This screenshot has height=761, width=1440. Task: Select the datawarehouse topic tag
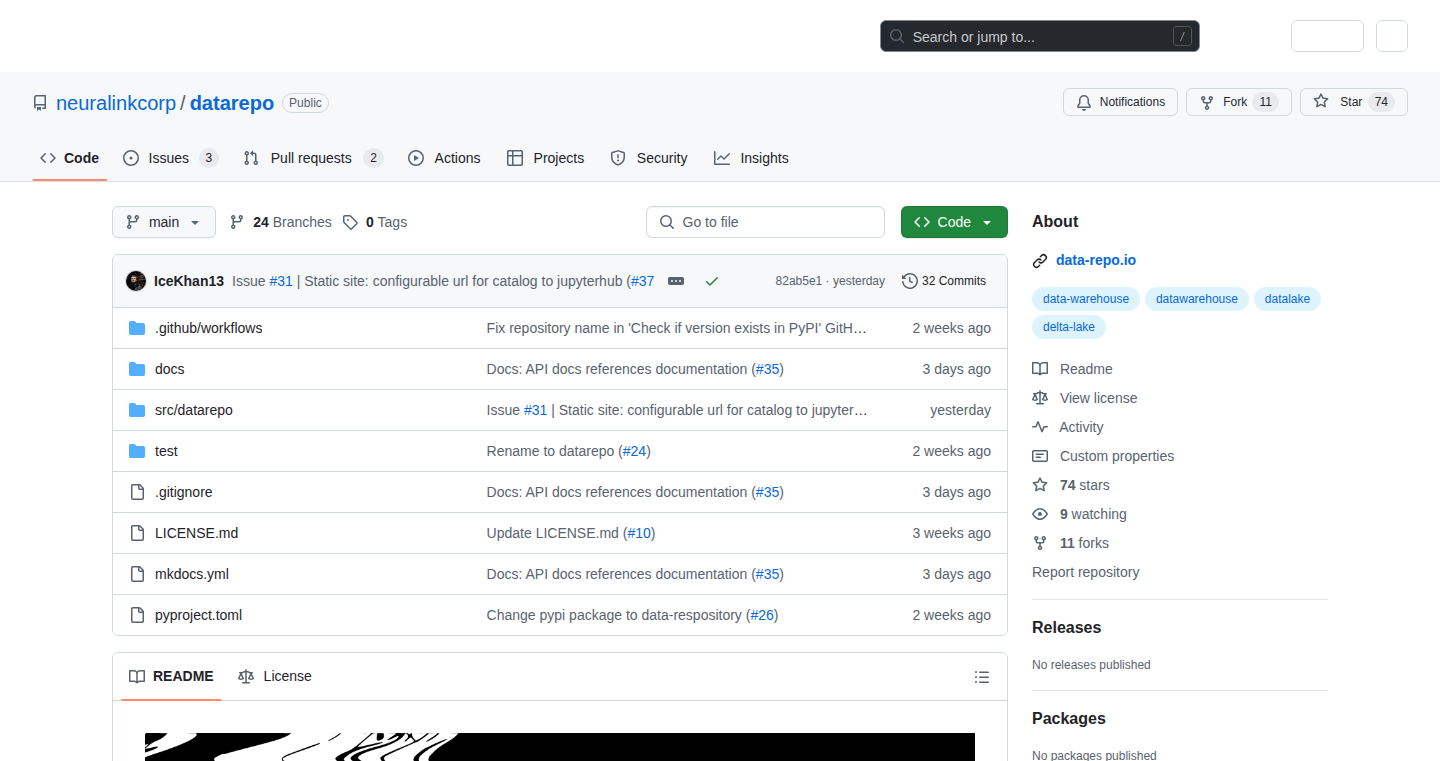click(x=1197, y=299)
